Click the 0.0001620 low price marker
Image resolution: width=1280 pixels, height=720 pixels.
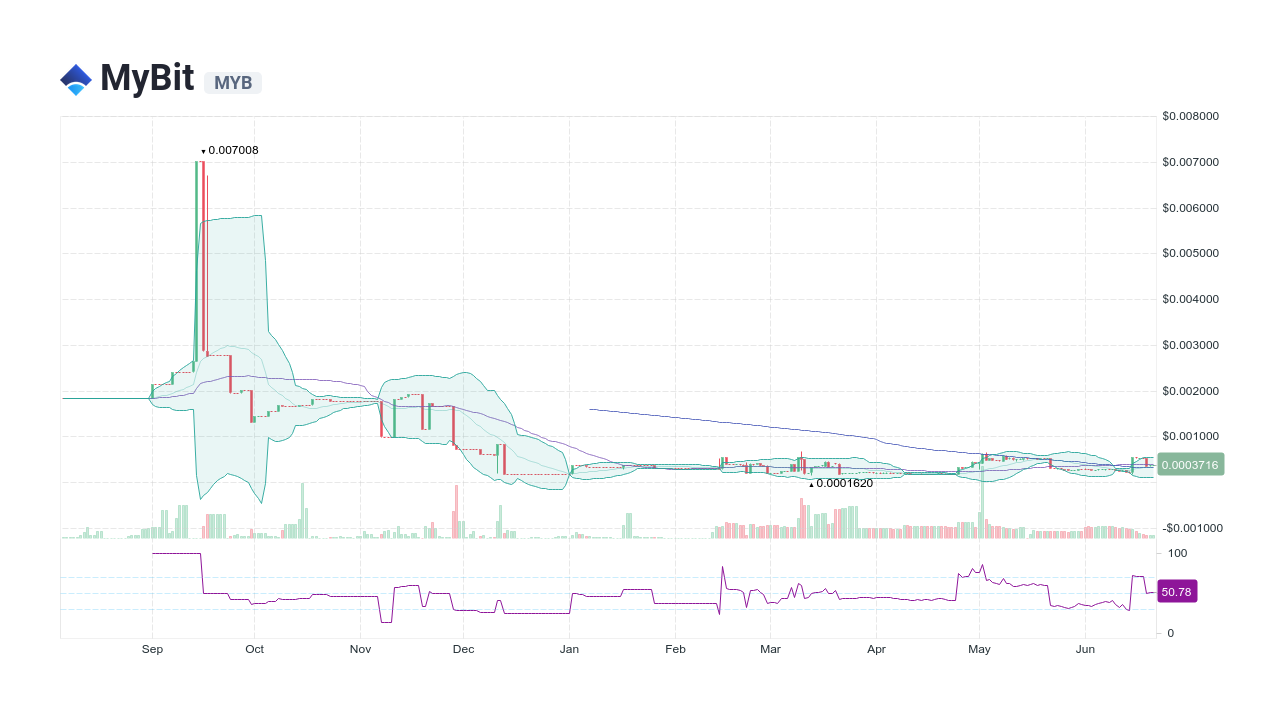point(841,483)
